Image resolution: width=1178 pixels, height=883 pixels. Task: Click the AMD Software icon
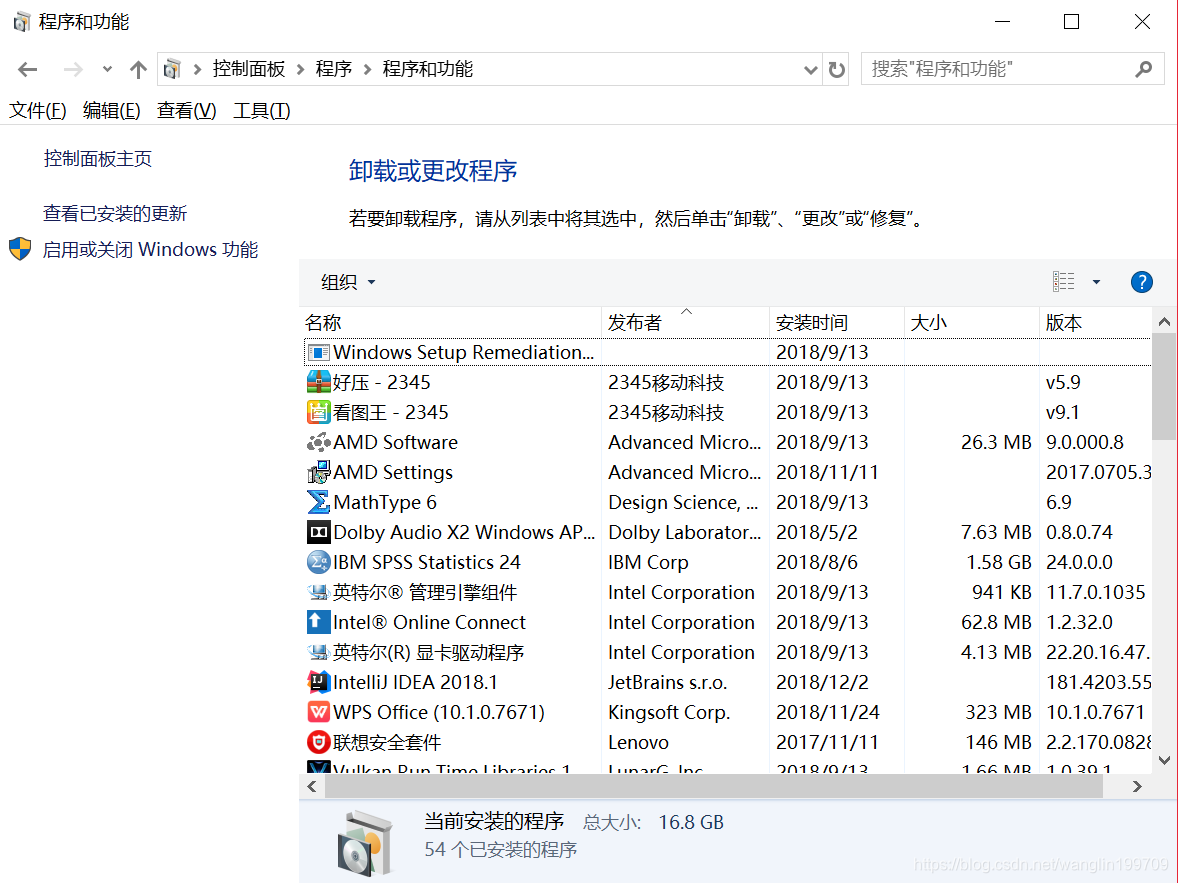[x=319, y=443]
